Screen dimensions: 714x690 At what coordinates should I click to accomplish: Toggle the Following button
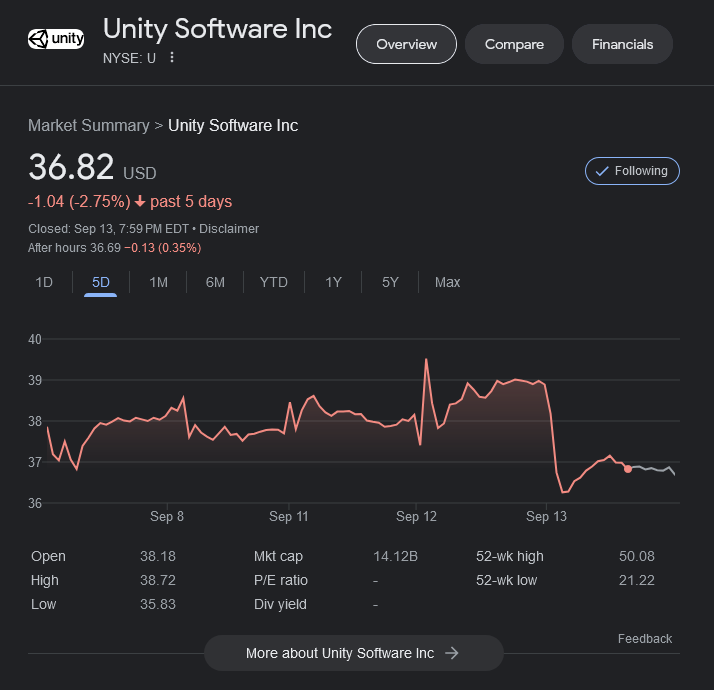(x=632, y=171)
